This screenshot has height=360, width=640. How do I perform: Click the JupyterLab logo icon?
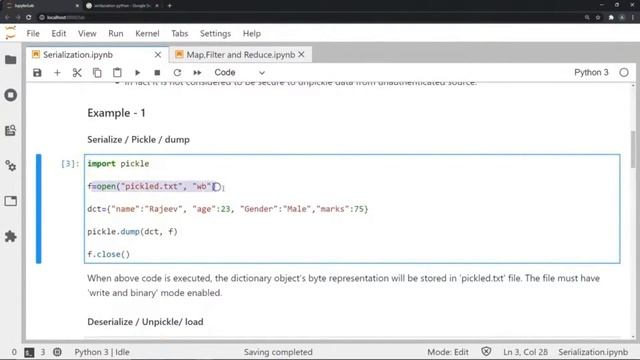tap(11, 33)
